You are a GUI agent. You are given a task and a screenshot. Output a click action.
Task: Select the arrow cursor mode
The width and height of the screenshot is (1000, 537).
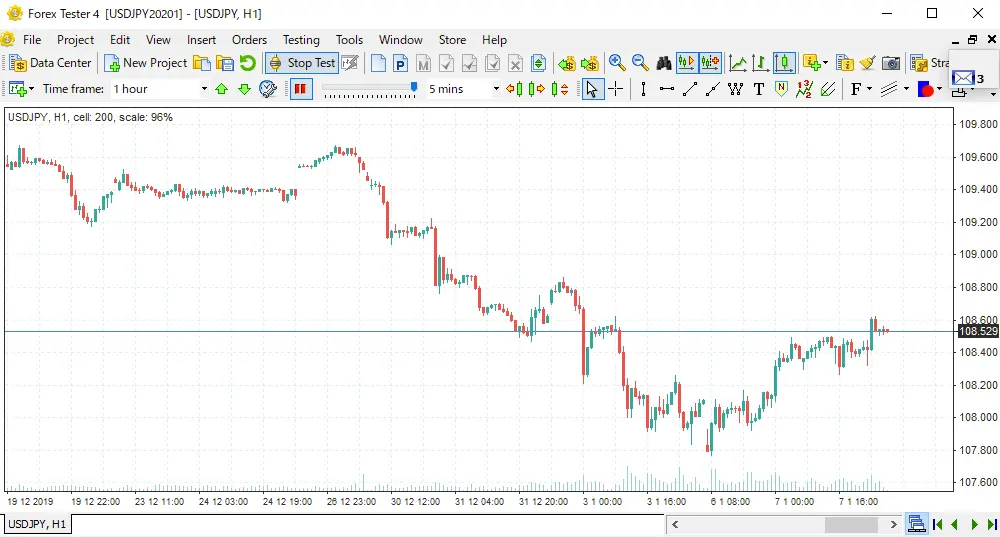tap(592, 89)
